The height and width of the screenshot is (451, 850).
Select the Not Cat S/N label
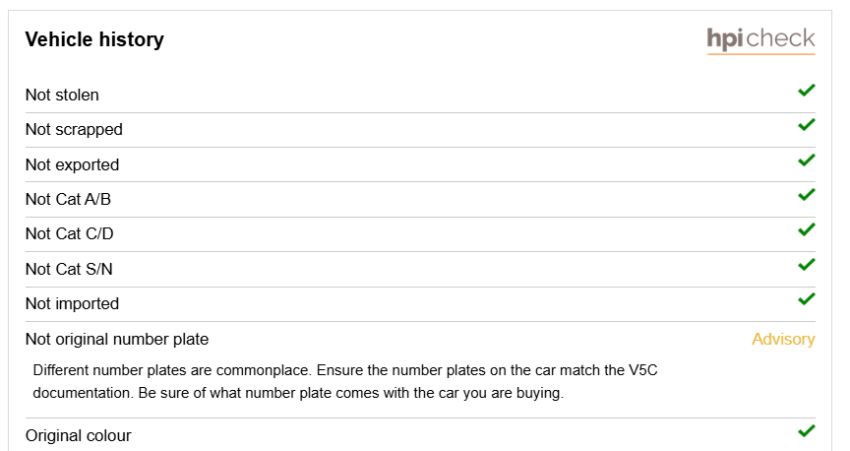tap(69, 269)
